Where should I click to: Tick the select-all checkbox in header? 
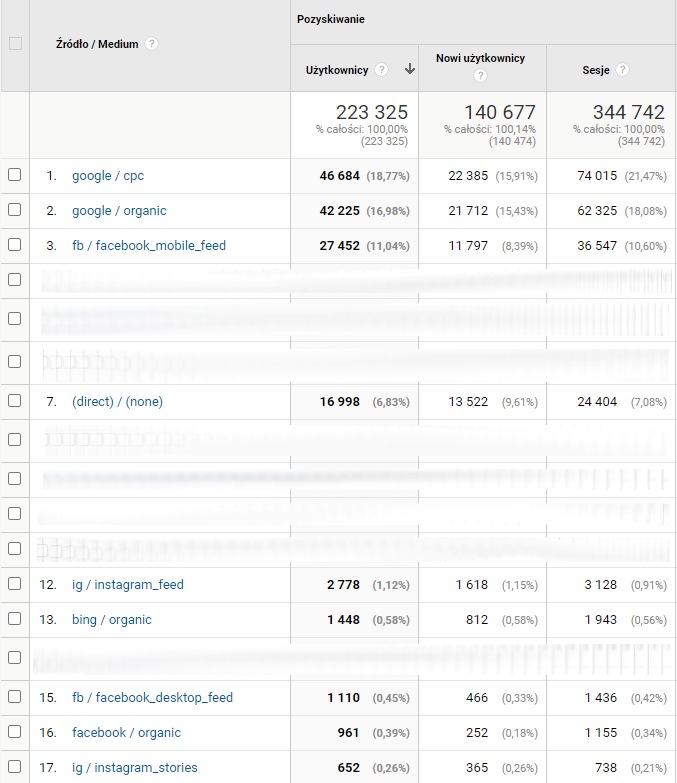(x=15, y=44)
